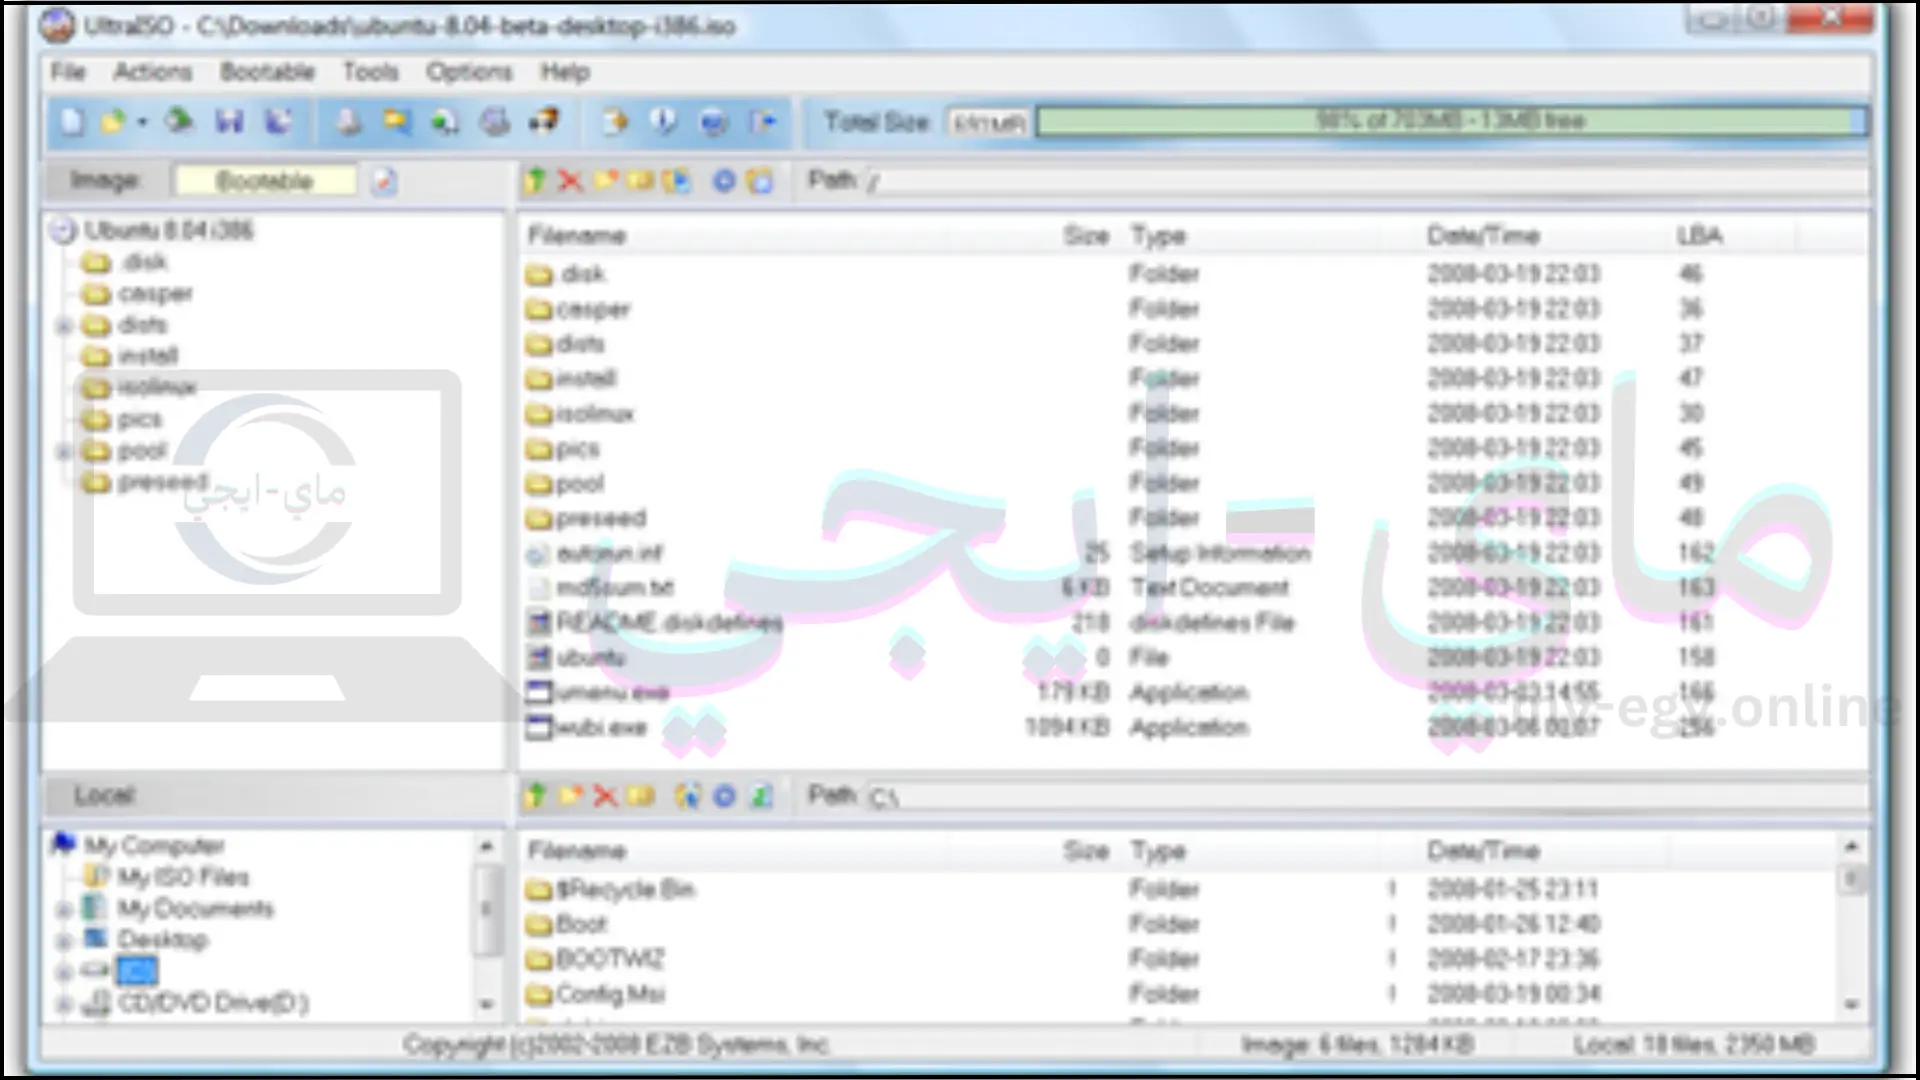
Task: Sort by the LBA column header
Action: point(1699,236)
